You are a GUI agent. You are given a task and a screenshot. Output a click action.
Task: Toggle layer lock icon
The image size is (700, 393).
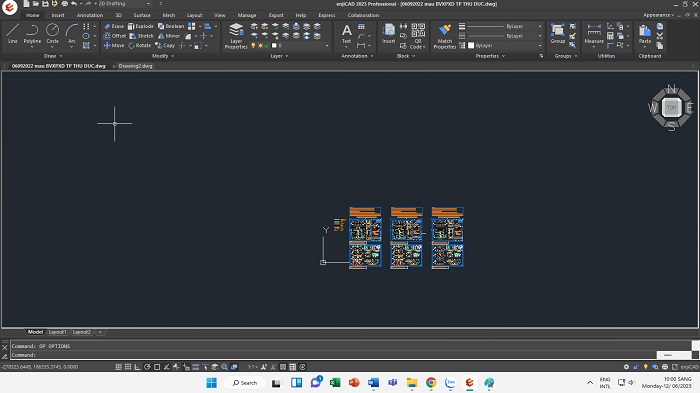pos(267,46)
